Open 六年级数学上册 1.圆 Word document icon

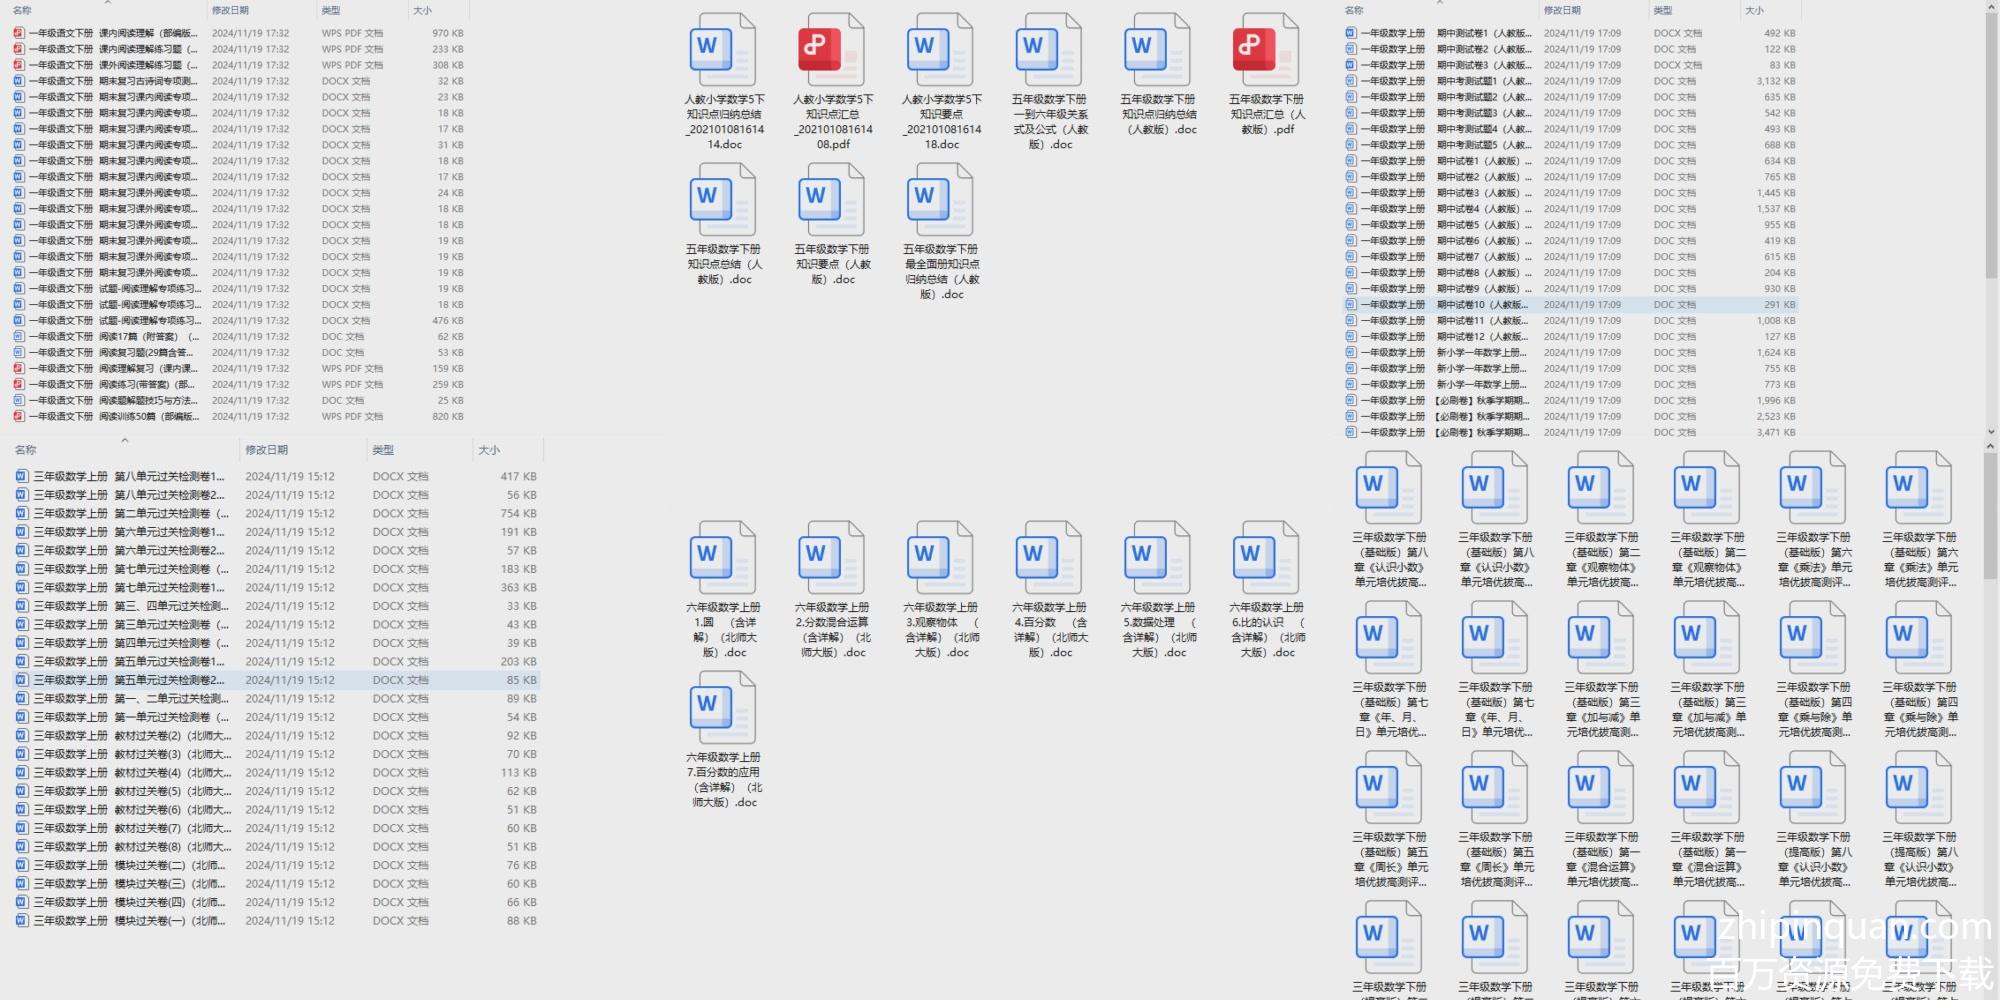pos(722,557)
